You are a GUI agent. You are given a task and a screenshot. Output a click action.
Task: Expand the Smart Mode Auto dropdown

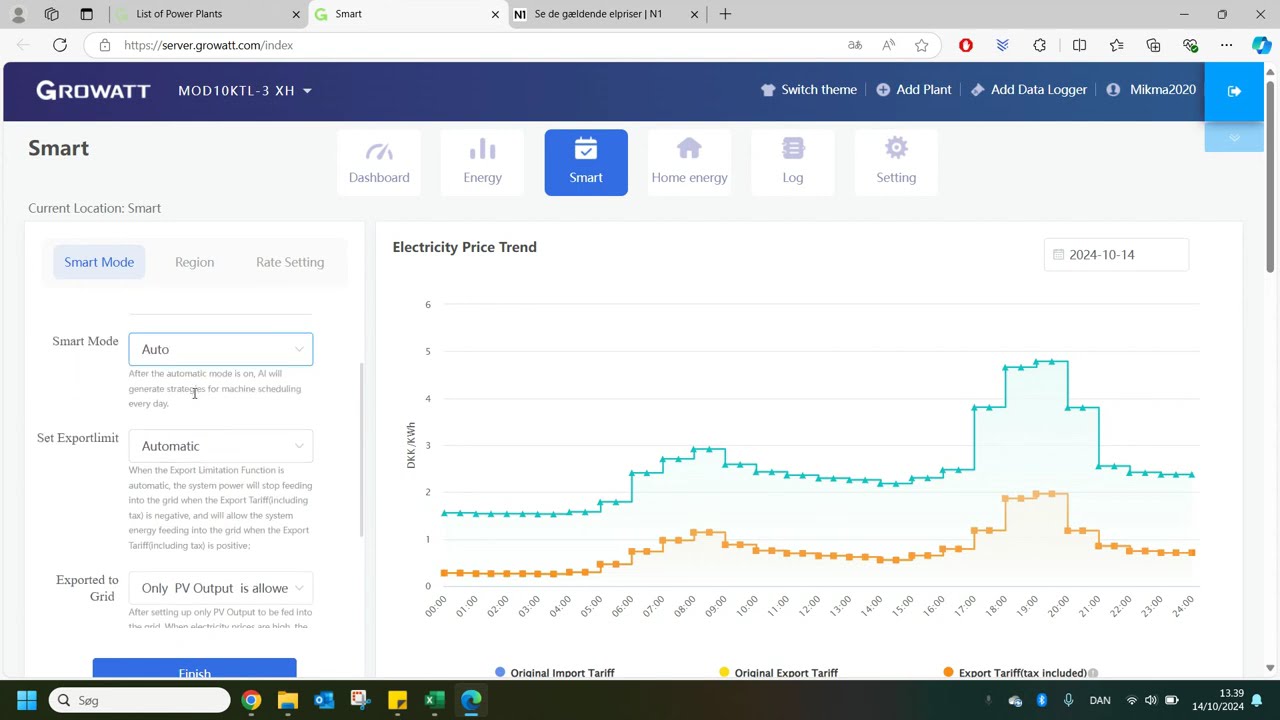[221, 349]
